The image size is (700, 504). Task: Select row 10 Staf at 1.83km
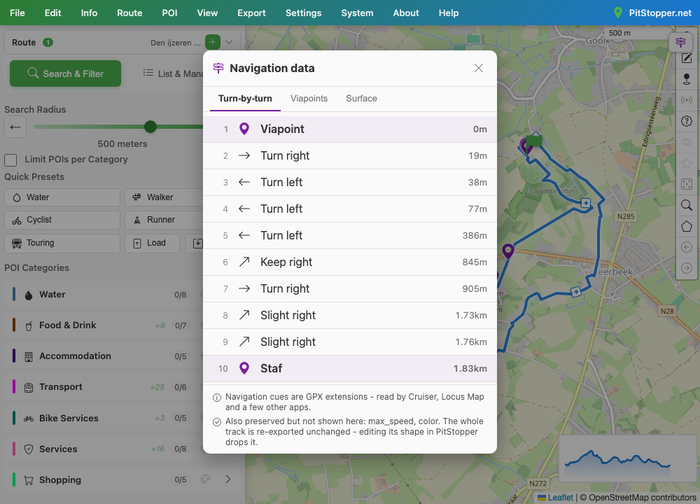pyautogui.click(x=350, y=369)
